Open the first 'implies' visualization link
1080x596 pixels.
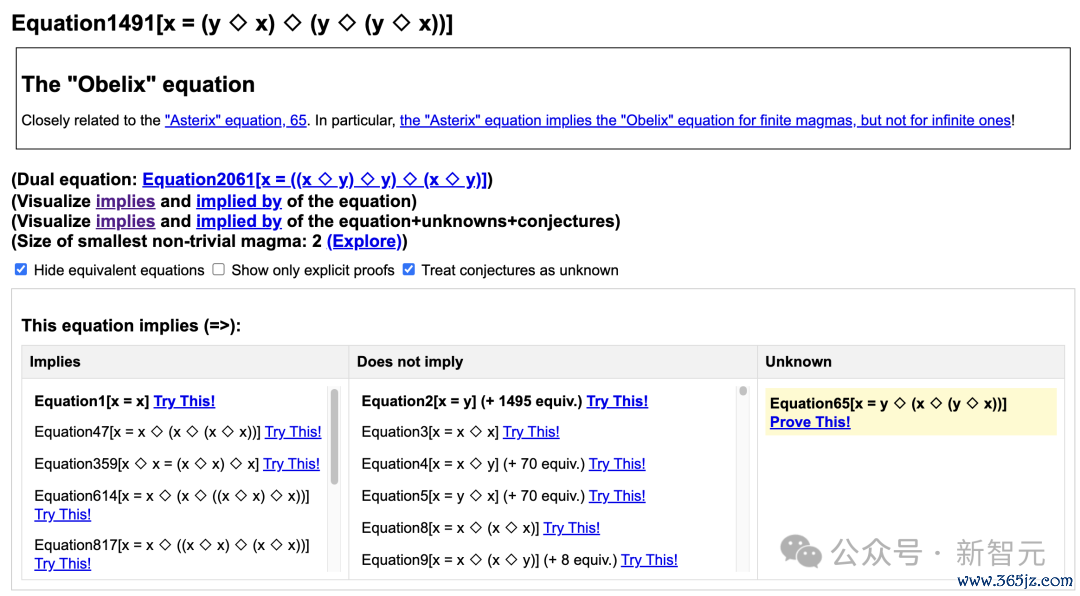pos(125,201)
